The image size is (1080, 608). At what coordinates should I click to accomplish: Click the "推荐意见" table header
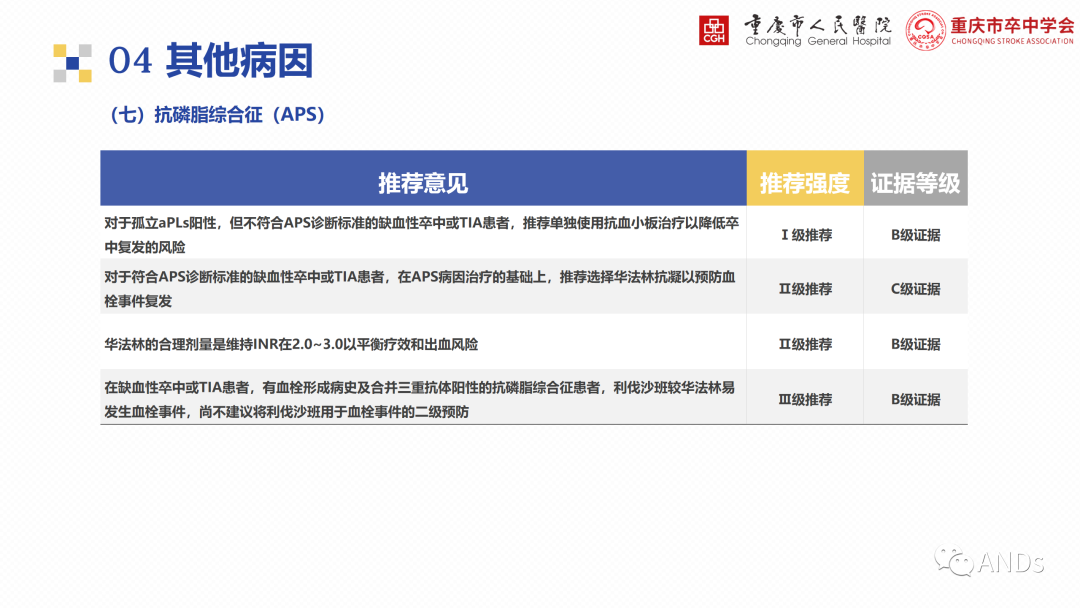423,178
